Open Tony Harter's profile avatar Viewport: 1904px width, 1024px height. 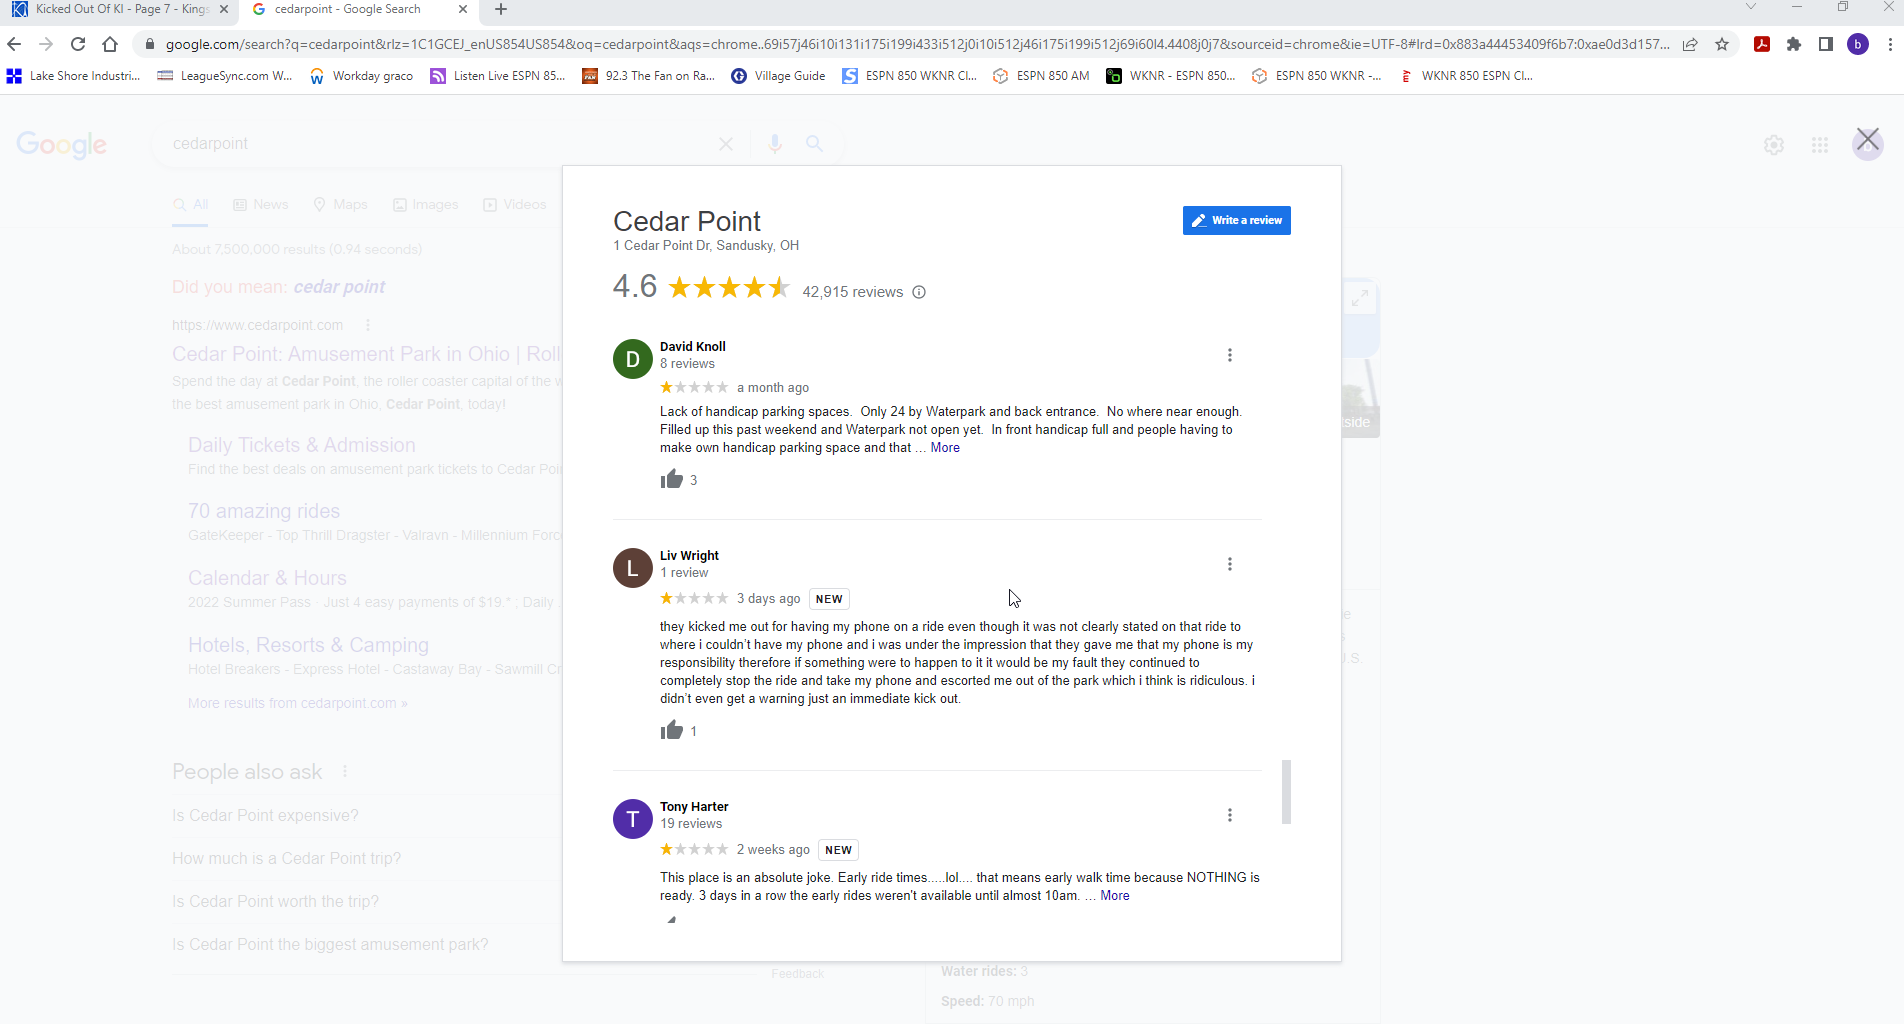(x=633, y=819)
